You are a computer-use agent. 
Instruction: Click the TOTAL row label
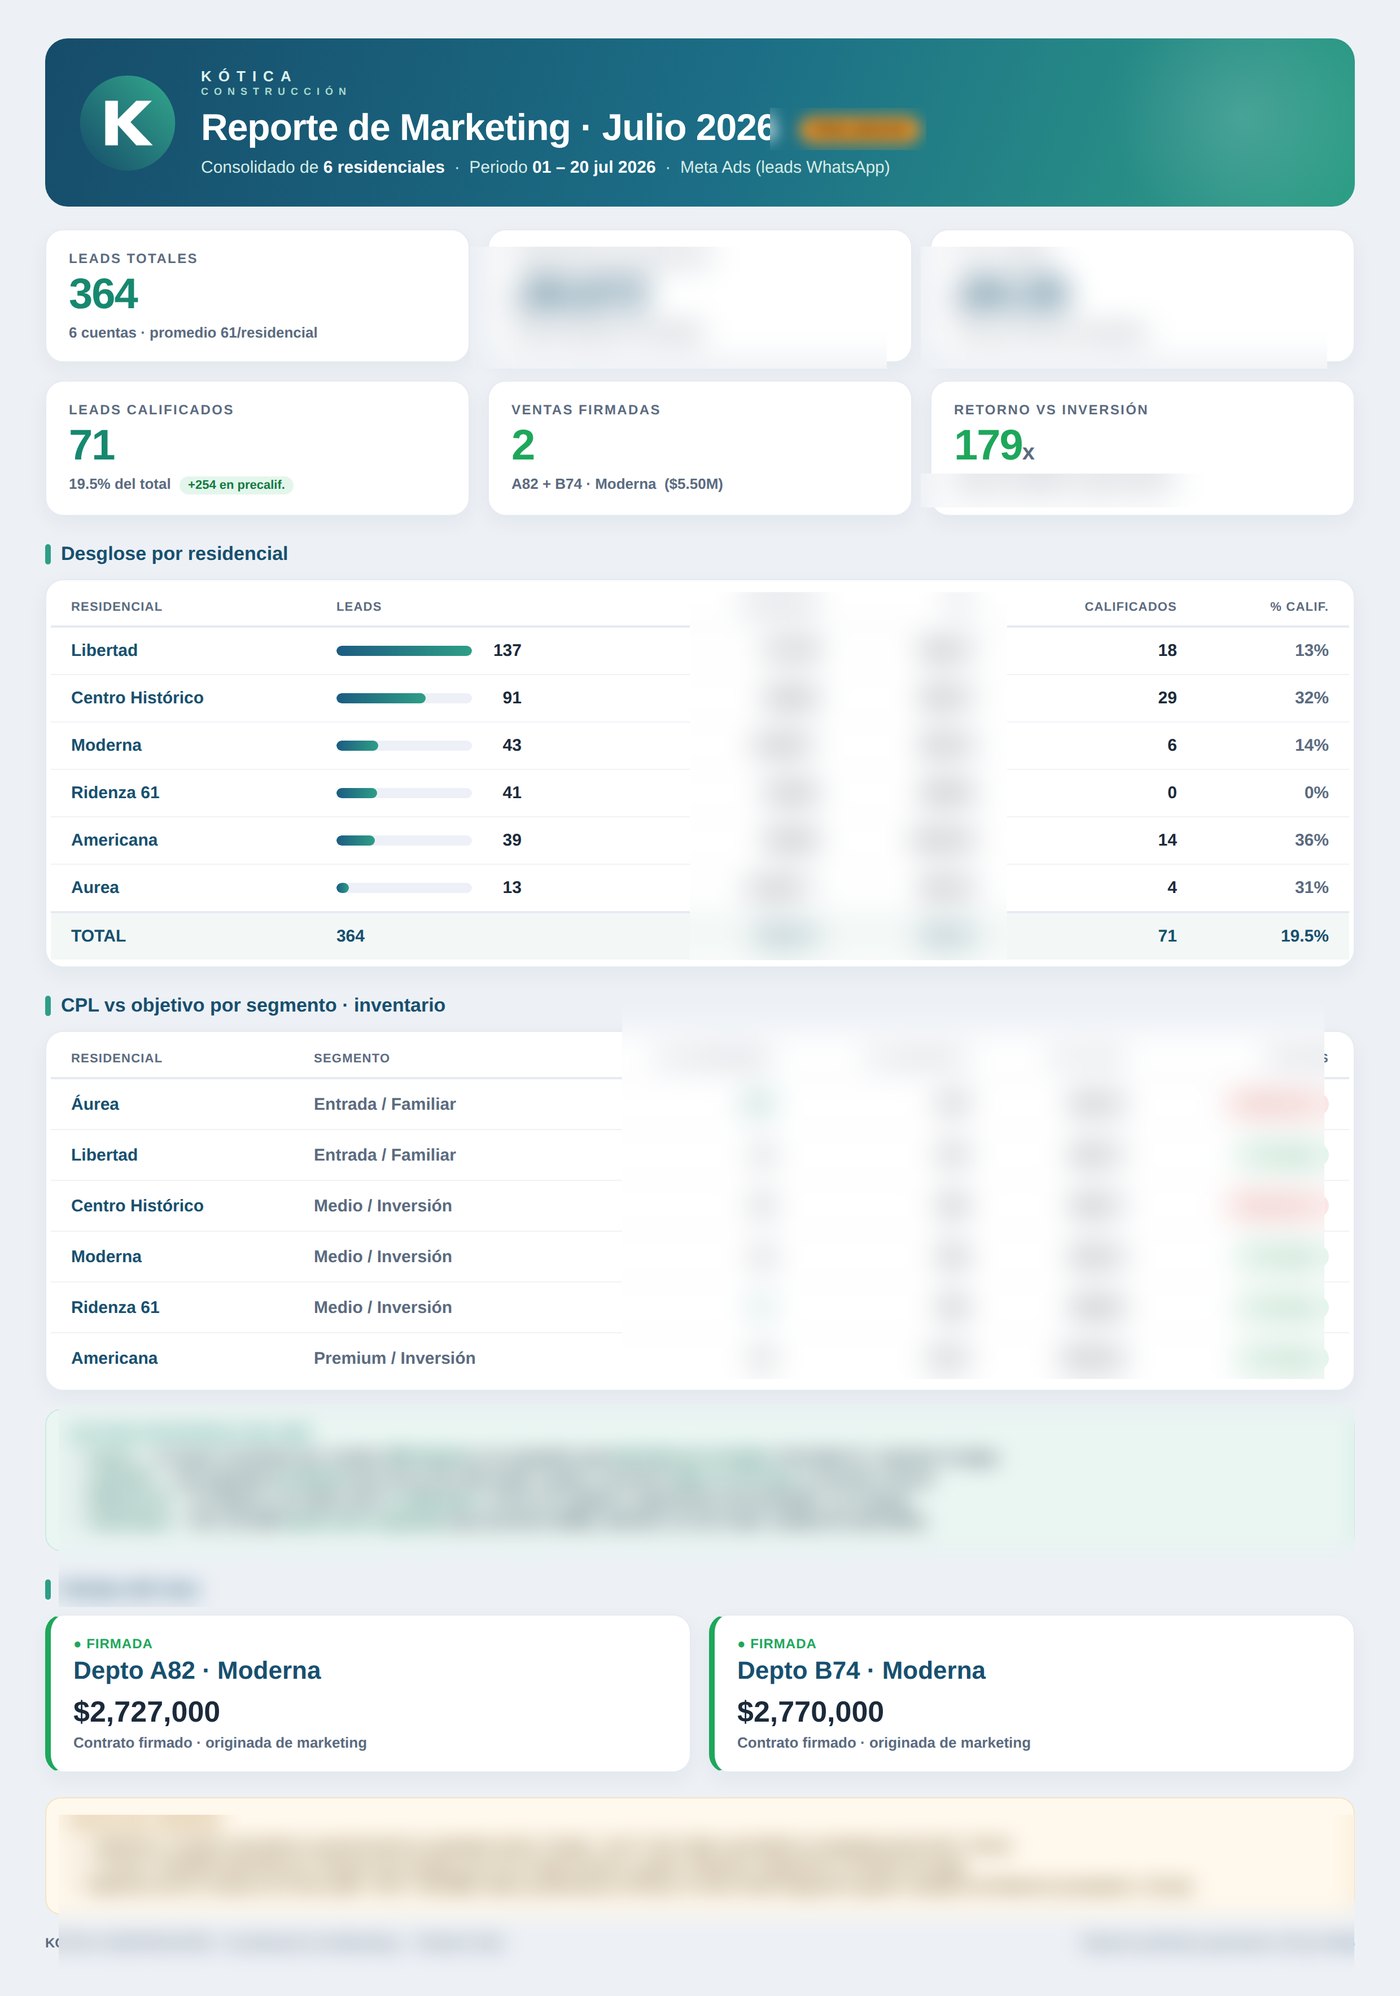[x=98, y=937]
